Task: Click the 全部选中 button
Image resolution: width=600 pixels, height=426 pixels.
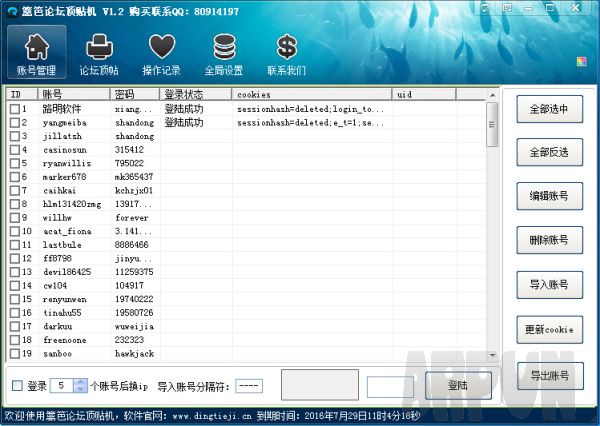Action: [x=549, y=110]
